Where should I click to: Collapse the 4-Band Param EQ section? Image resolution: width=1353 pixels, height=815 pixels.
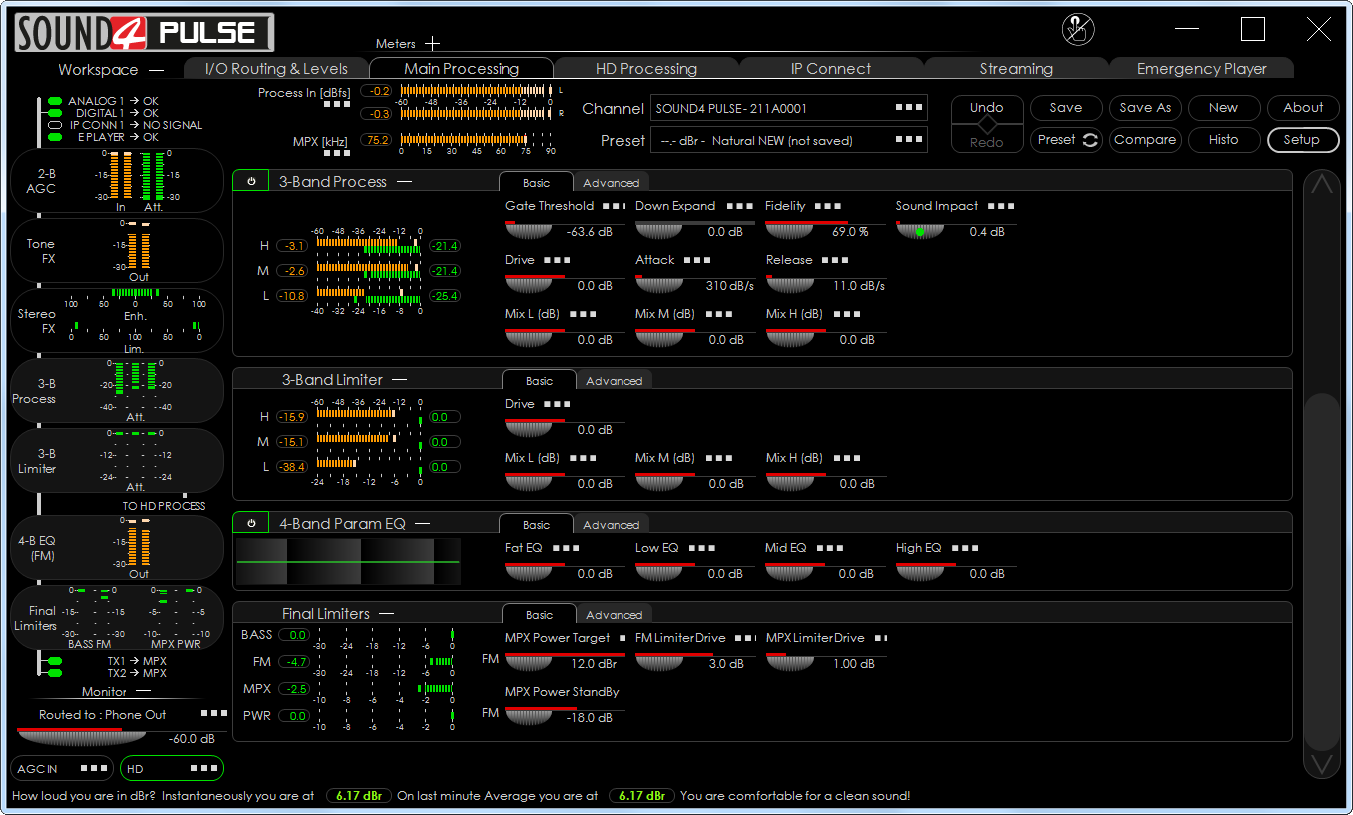(x=423, y=524)
